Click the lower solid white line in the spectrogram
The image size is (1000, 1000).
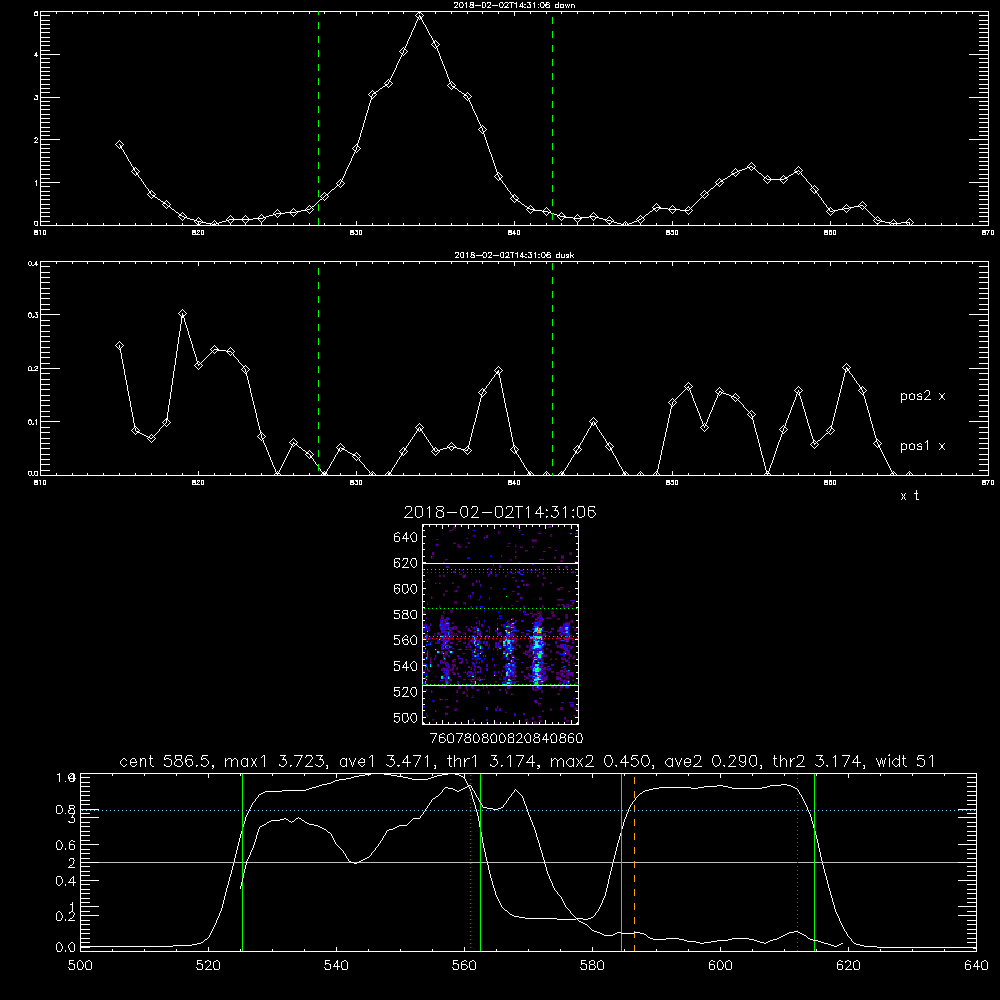pos(500,685)
